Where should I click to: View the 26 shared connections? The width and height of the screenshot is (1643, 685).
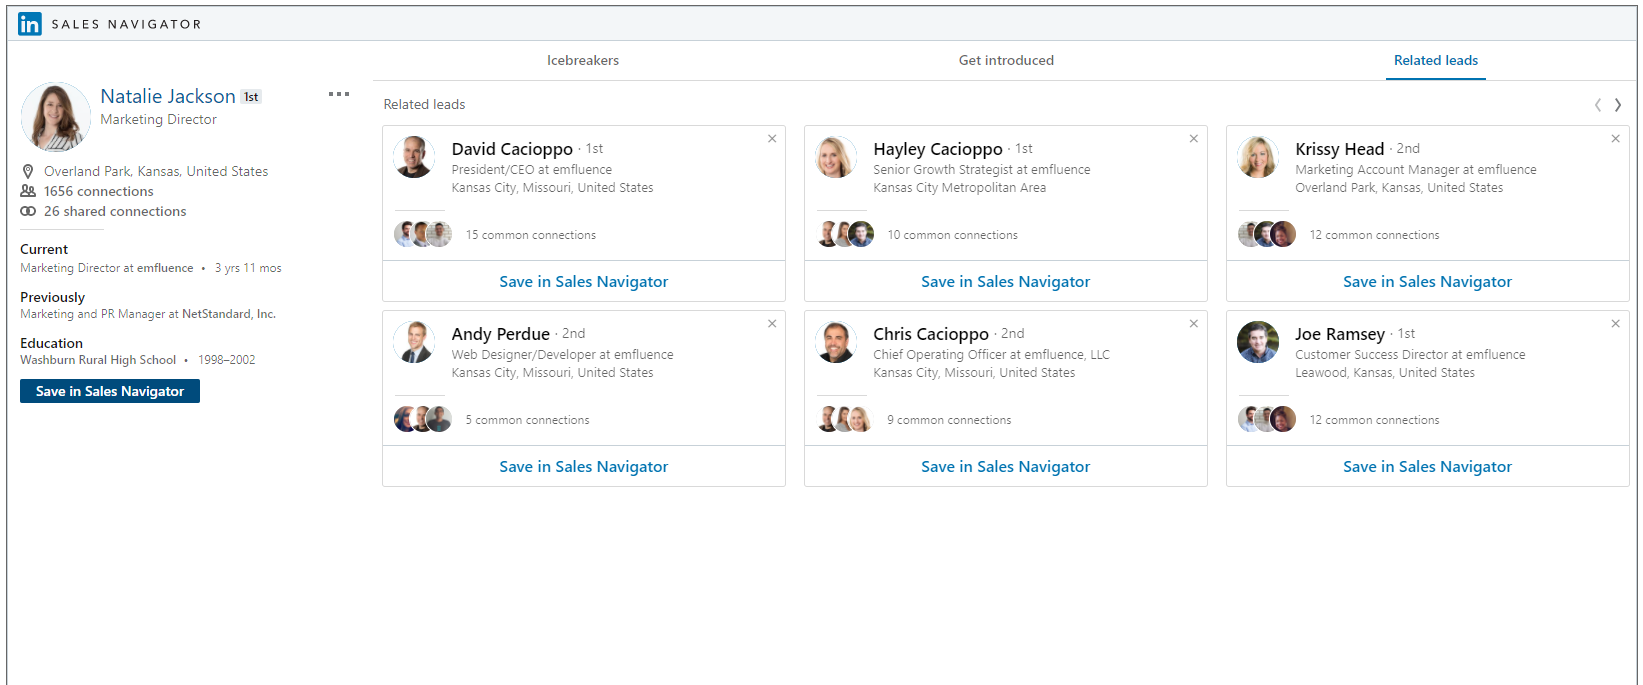[115, 211]
